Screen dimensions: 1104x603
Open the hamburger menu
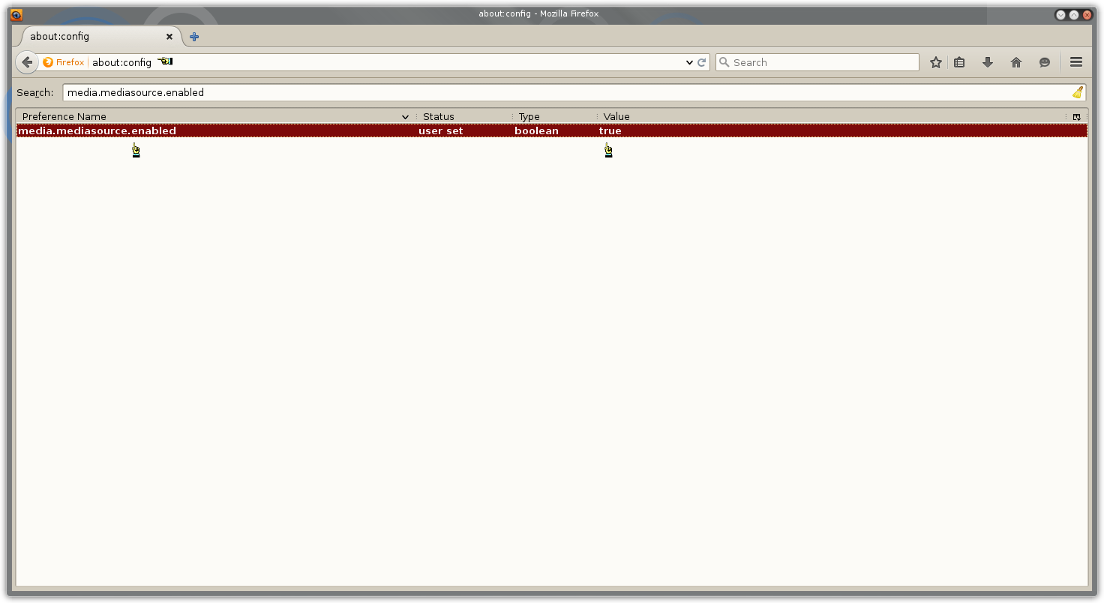pyautogui.click(x=1076, y=62)
